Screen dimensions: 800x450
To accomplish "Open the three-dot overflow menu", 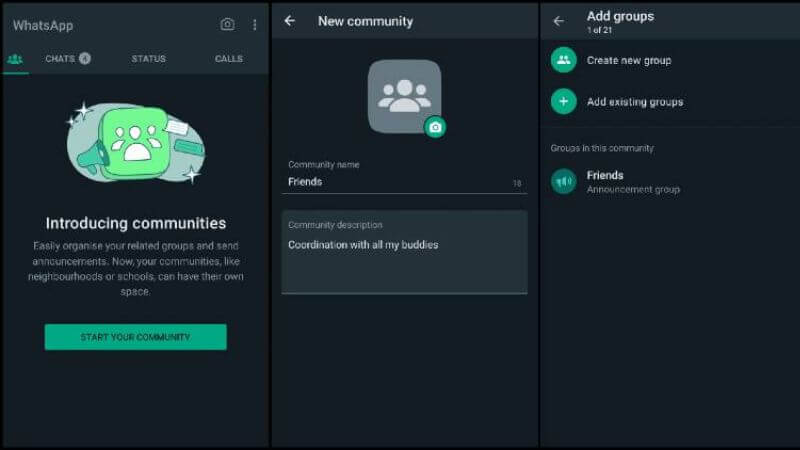I will click(x=254, y=25).
